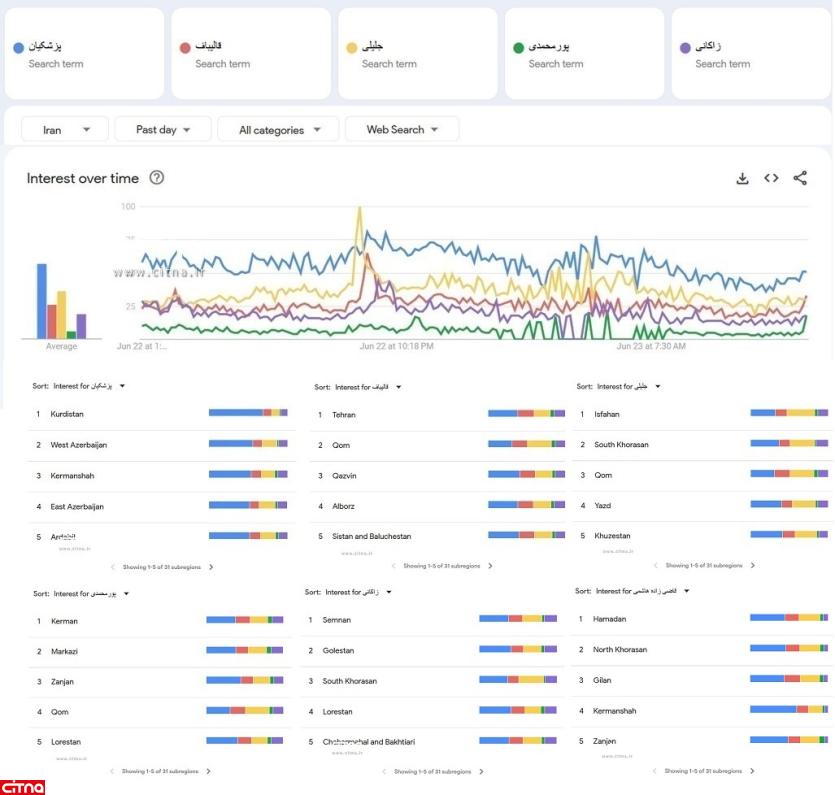
Task: Open the Iran country dropdown
Action: coord(64,130)
